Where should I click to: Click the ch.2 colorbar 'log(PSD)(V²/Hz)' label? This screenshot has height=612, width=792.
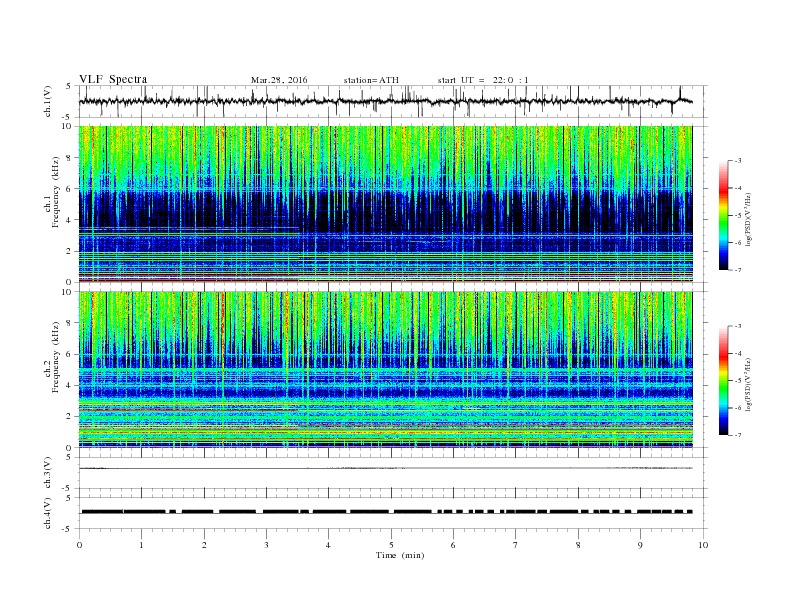pyautogui.click(x=748, y=384)
